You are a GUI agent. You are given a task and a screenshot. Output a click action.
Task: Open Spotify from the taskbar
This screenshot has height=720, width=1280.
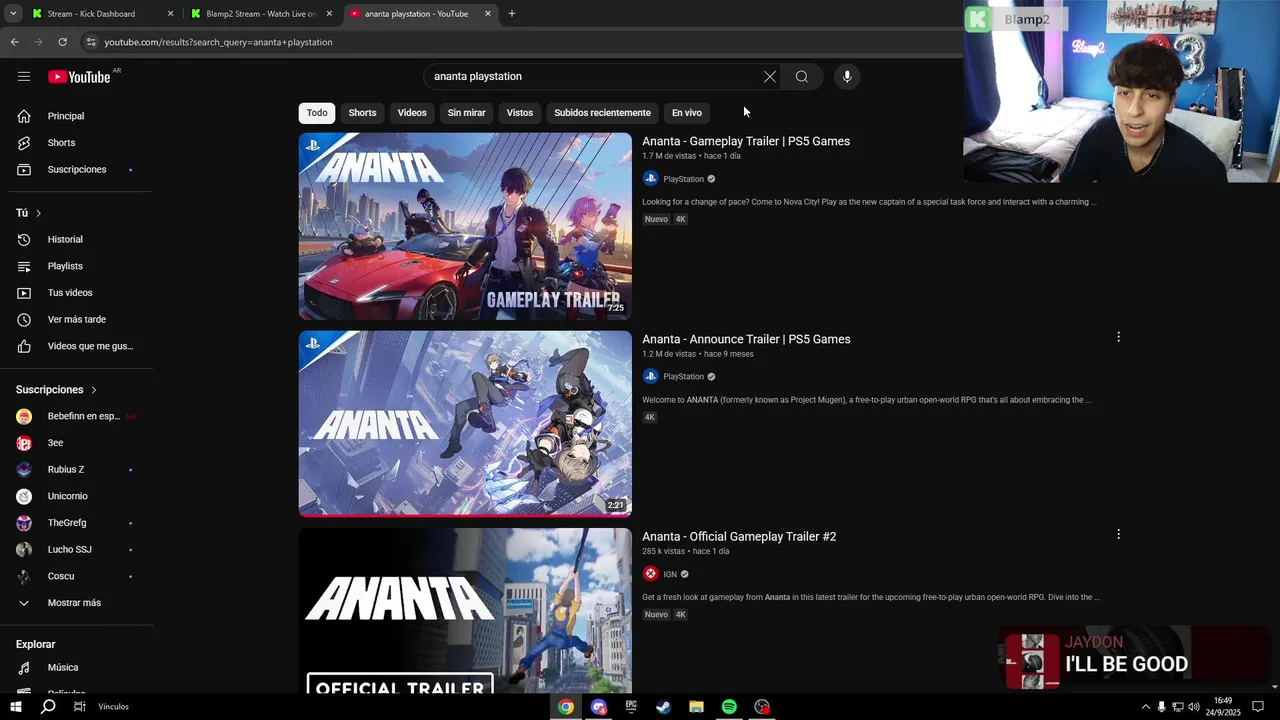(x=729, y=707)
